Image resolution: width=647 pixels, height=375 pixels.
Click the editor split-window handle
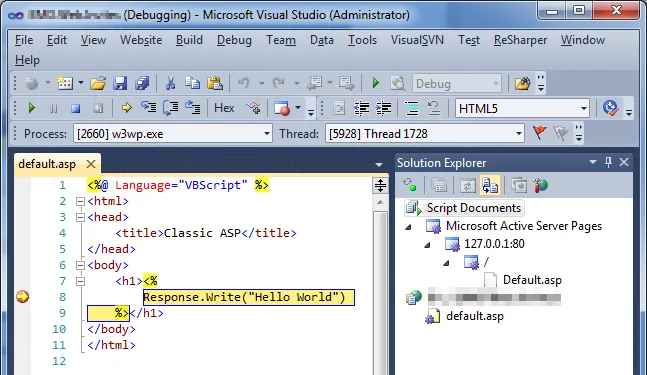(x=380, y=185)
